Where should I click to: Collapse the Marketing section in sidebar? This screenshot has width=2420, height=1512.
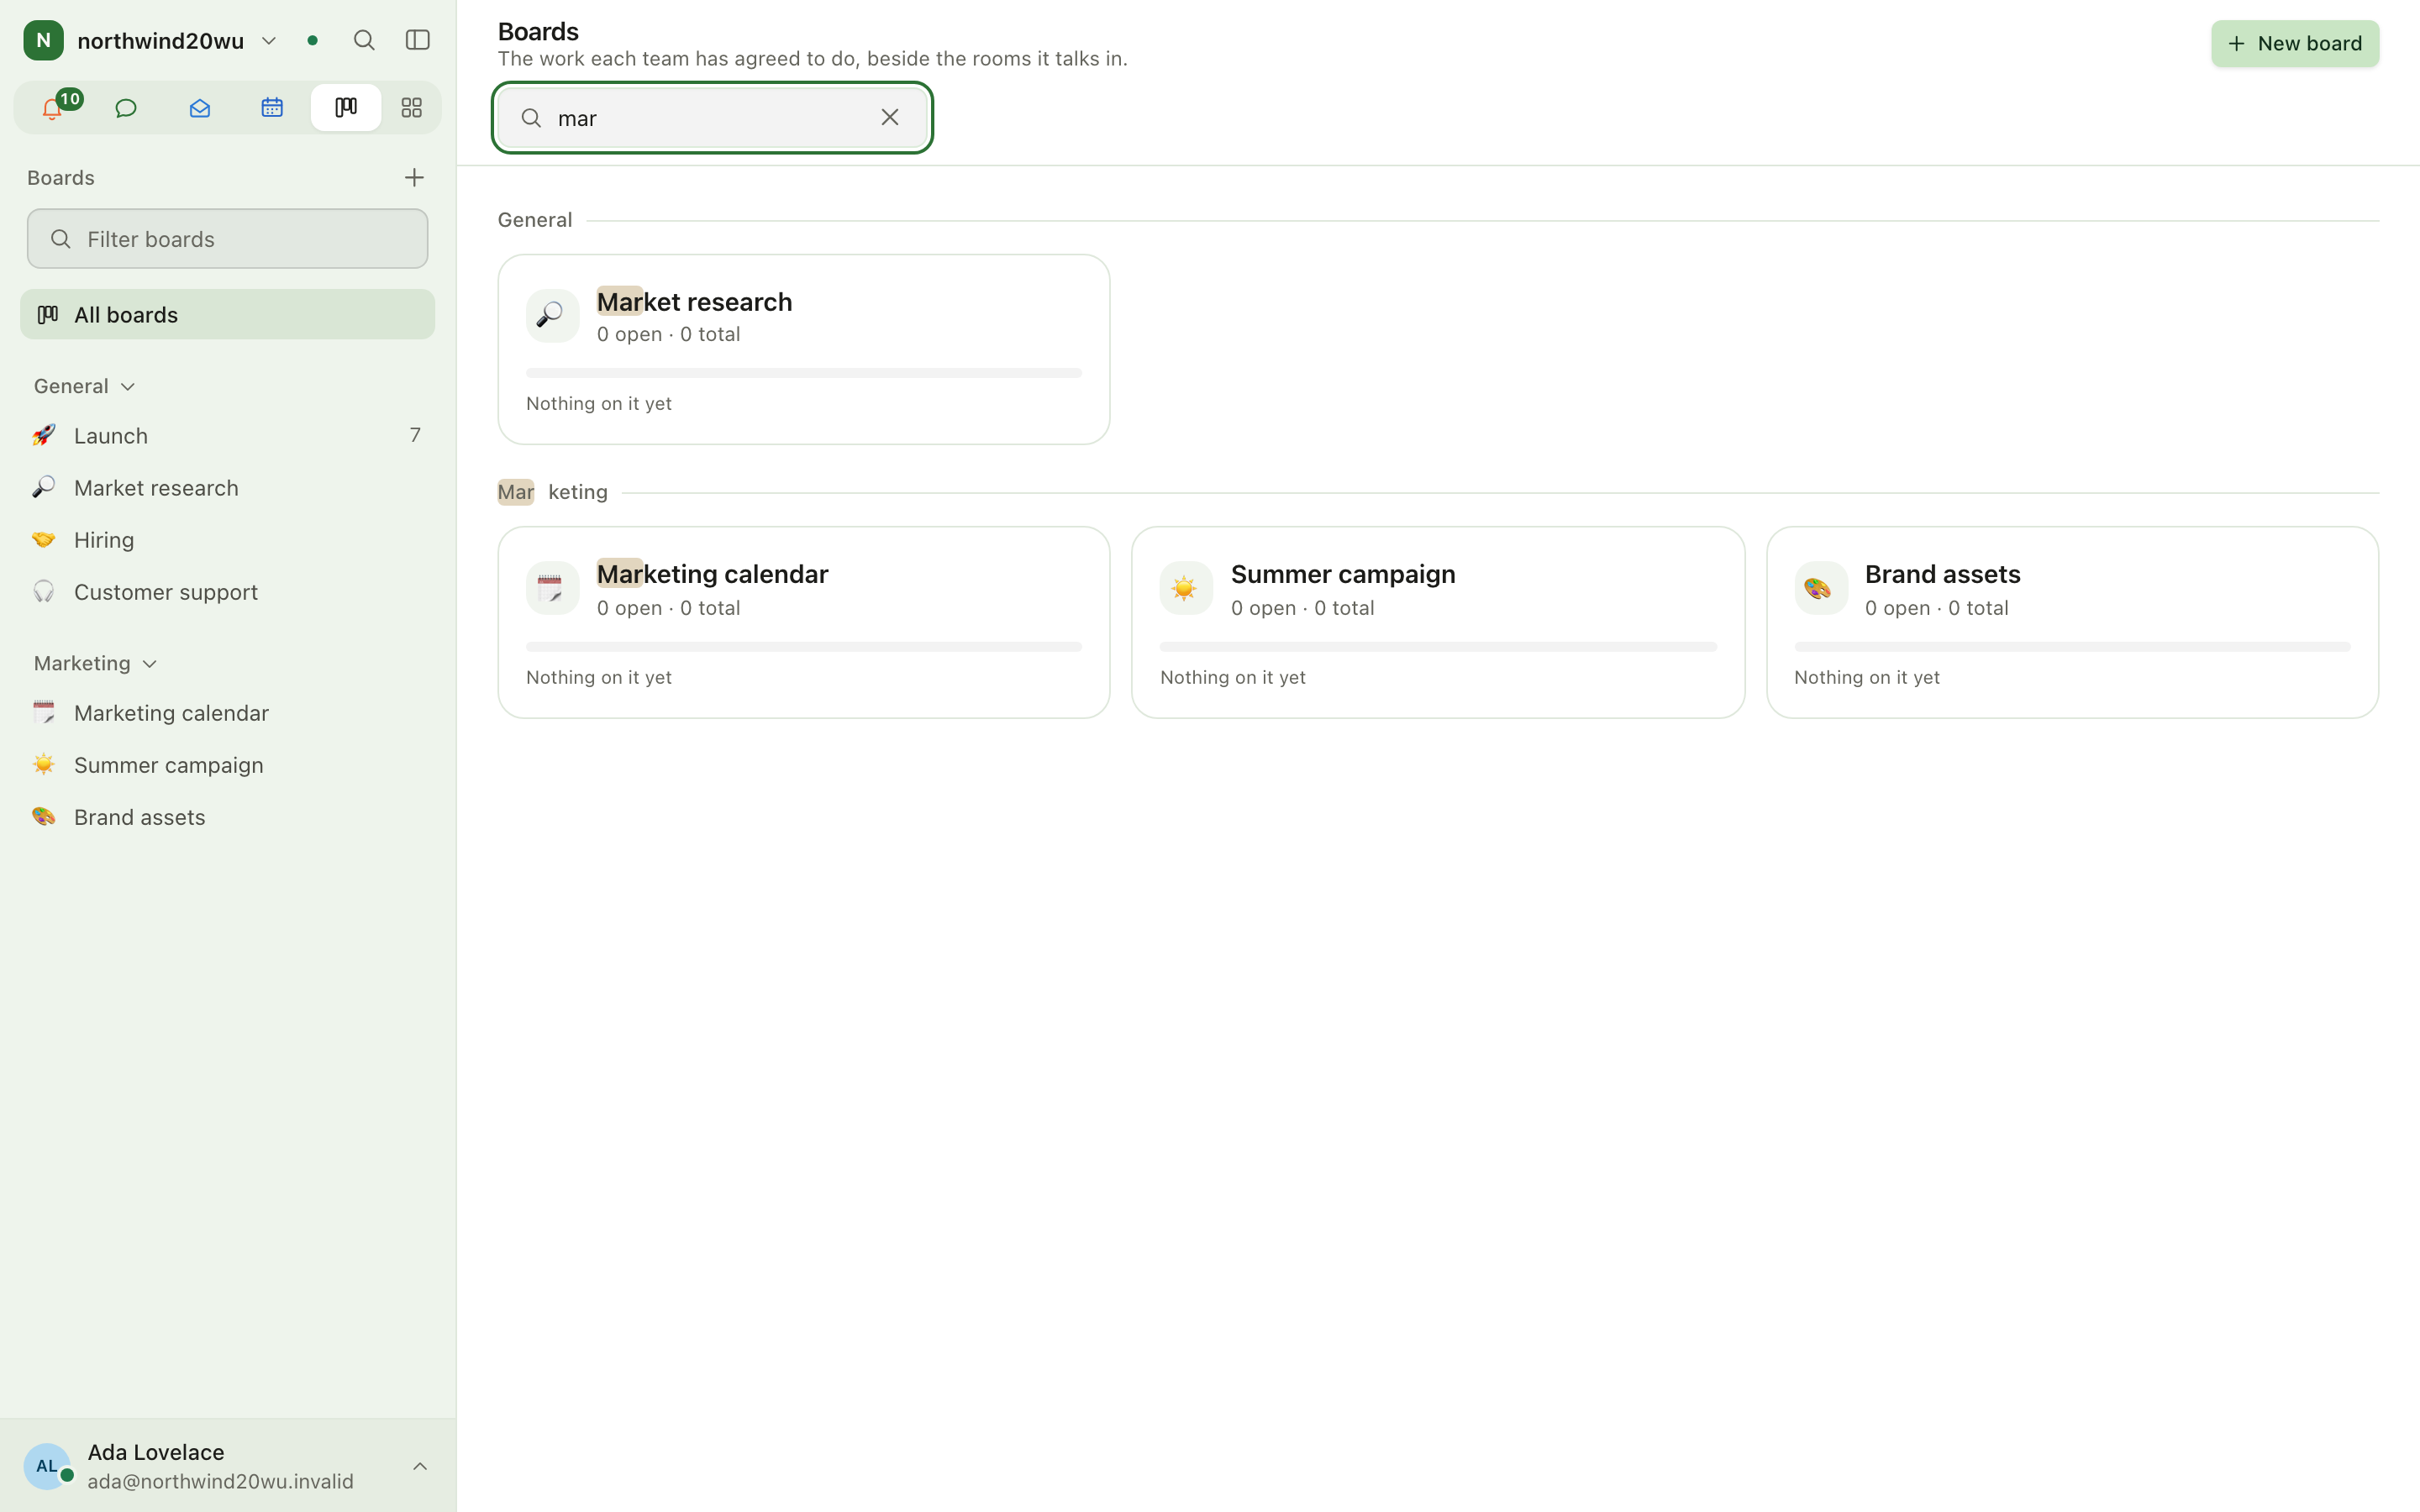coord(96,663)
